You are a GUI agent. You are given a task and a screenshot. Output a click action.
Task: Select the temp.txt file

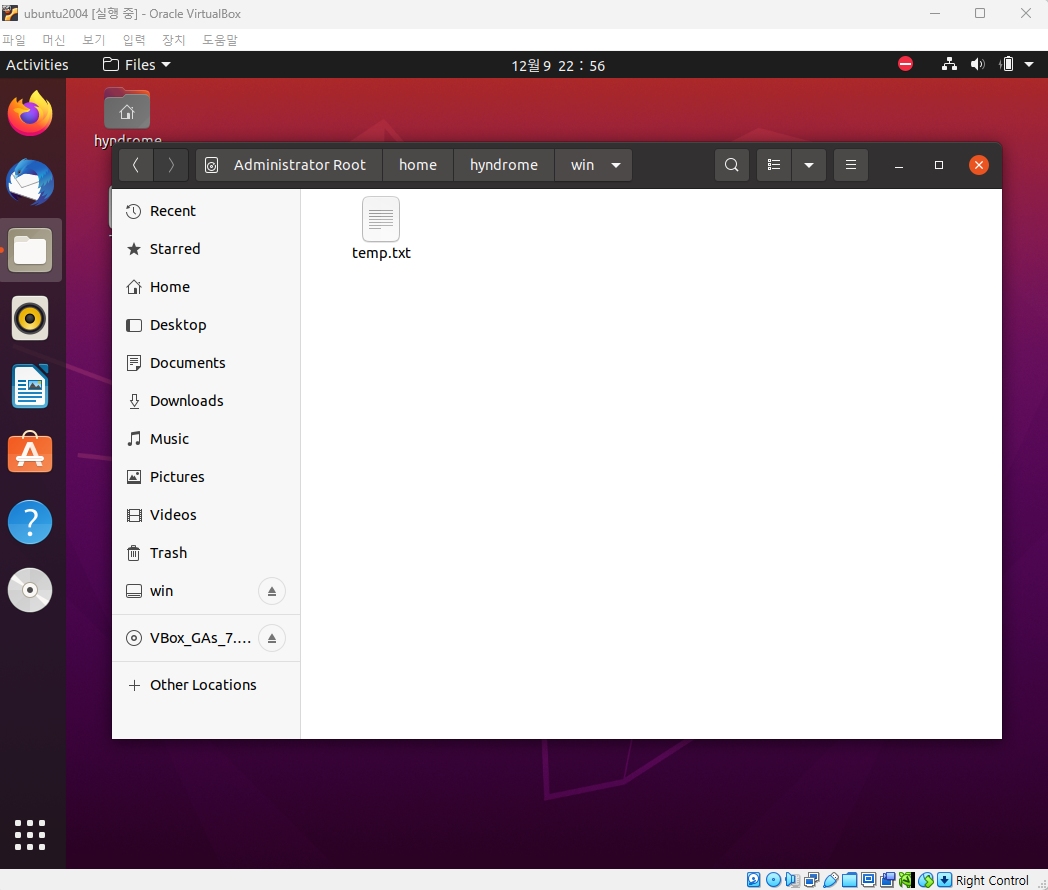coord(381,229)
